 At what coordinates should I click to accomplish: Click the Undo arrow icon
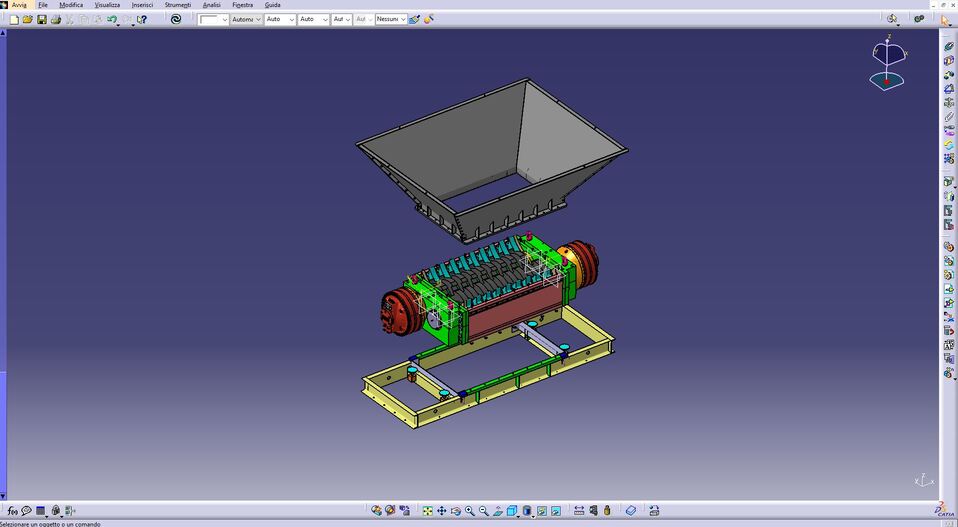[x=111, y=19]
